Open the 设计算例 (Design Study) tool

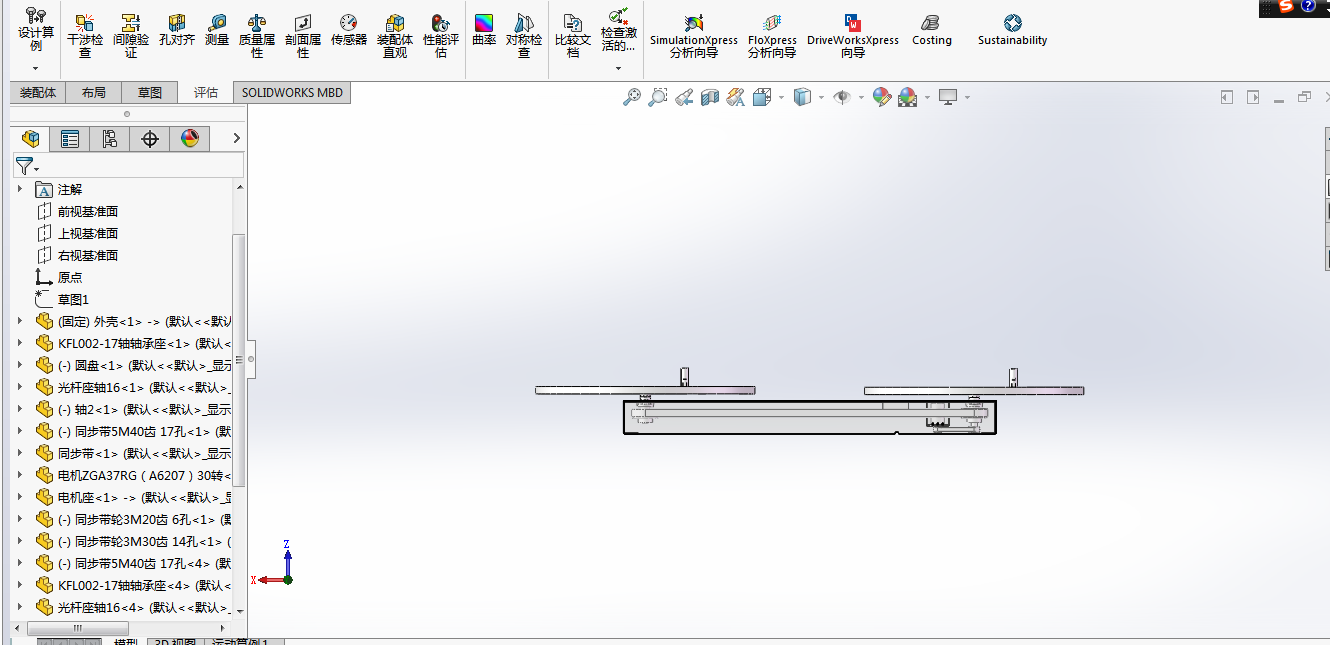pos(35,30)
